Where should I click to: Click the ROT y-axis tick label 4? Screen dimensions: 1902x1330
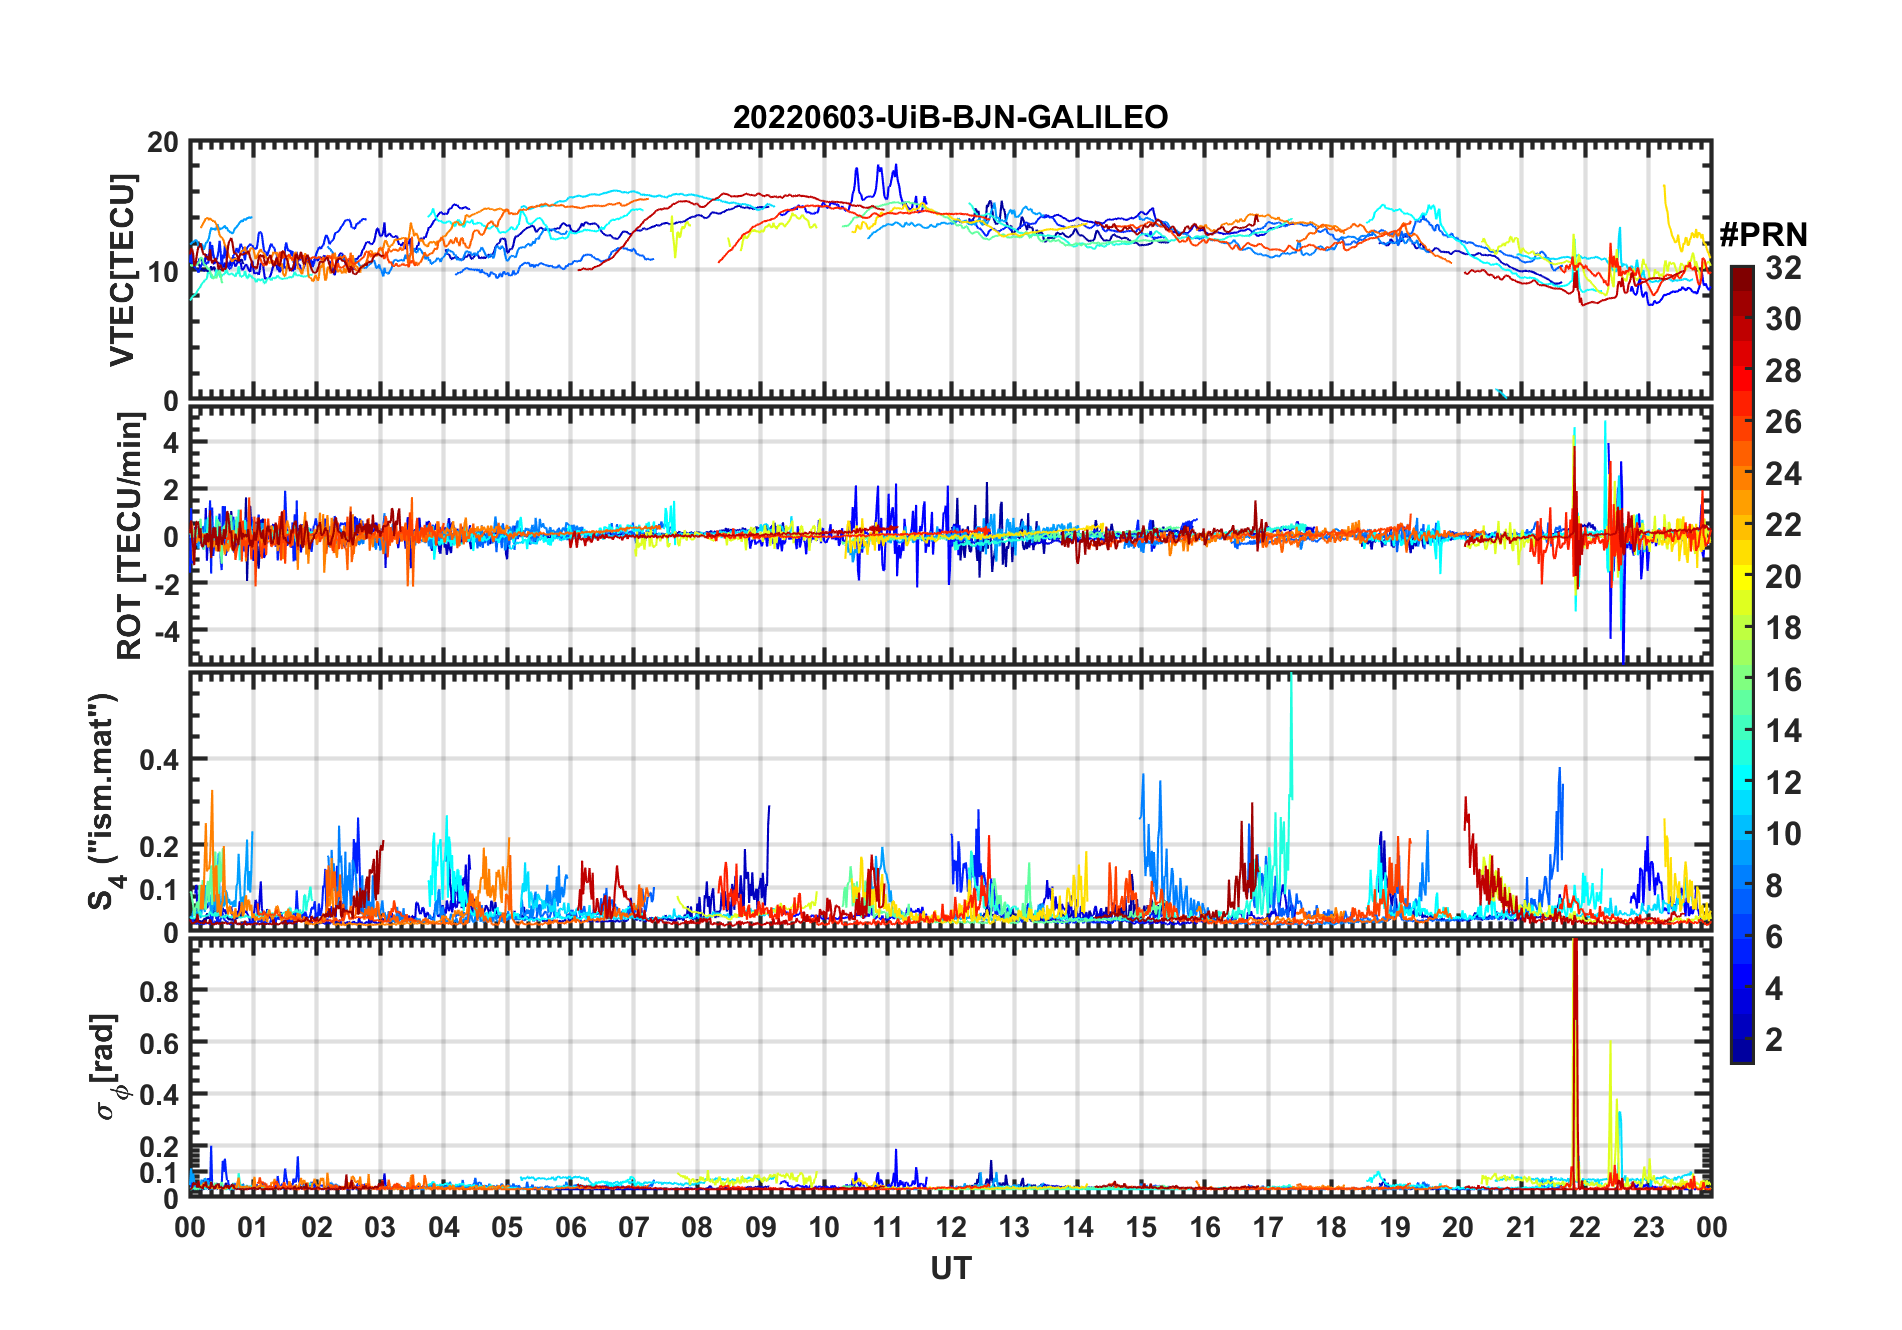(x=171, y=441)
